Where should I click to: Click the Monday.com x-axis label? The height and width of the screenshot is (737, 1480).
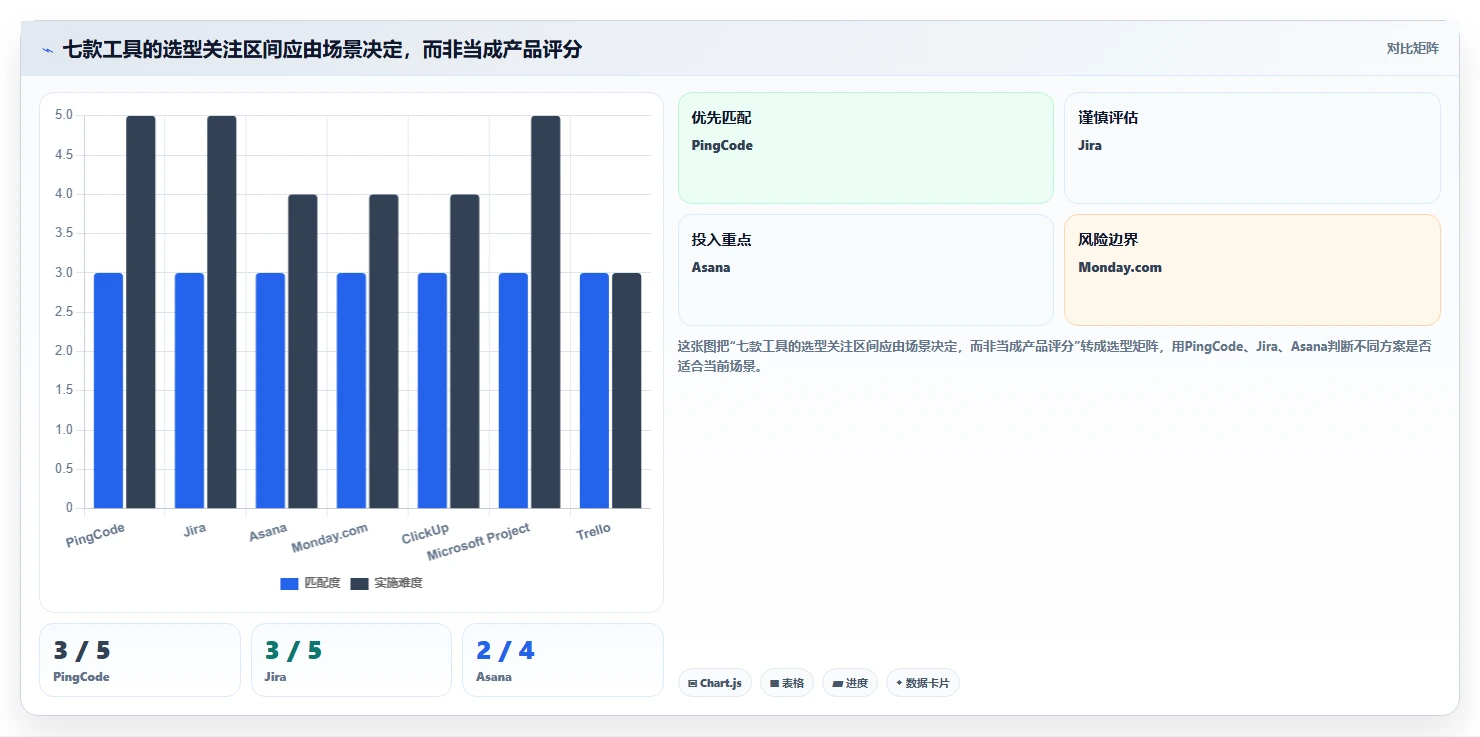coord(330,538)
